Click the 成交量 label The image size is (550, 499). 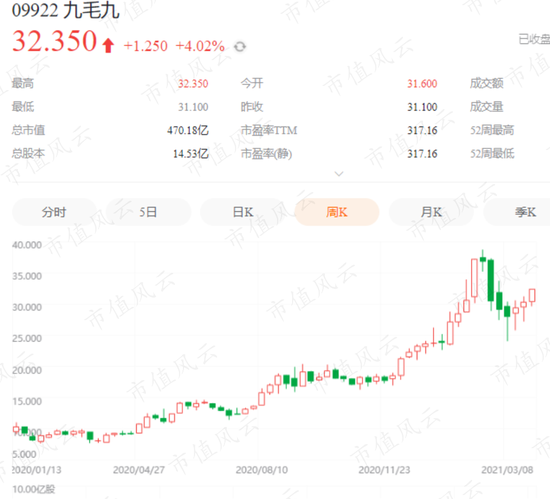pos(487,107)
